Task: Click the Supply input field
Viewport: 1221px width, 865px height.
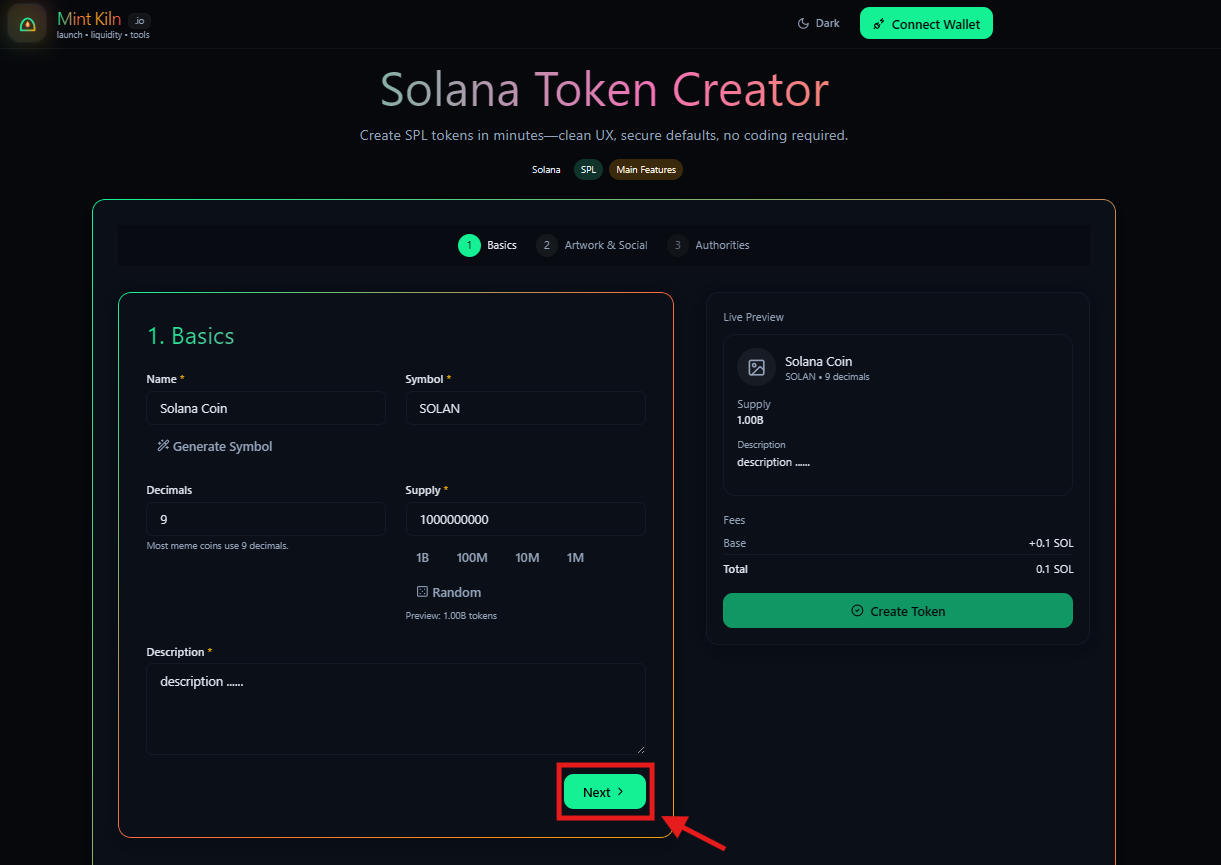Action: click(525, 519)
